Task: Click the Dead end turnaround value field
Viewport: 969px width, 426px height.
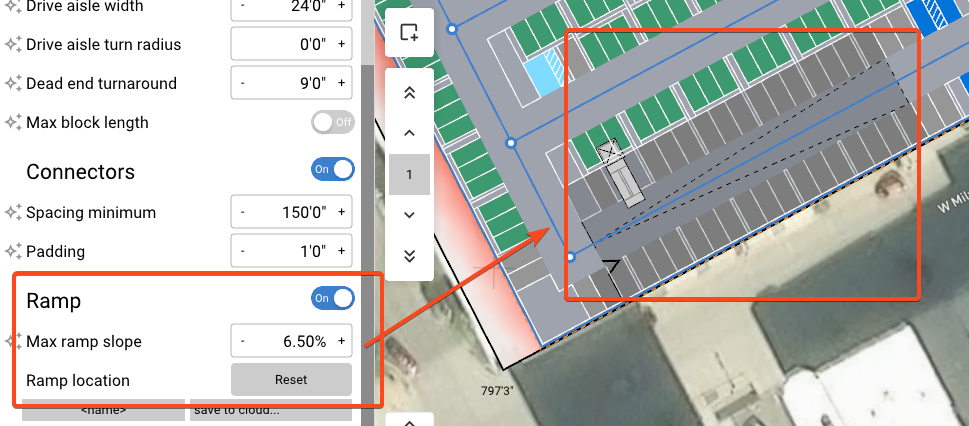Action: [291, 83]
